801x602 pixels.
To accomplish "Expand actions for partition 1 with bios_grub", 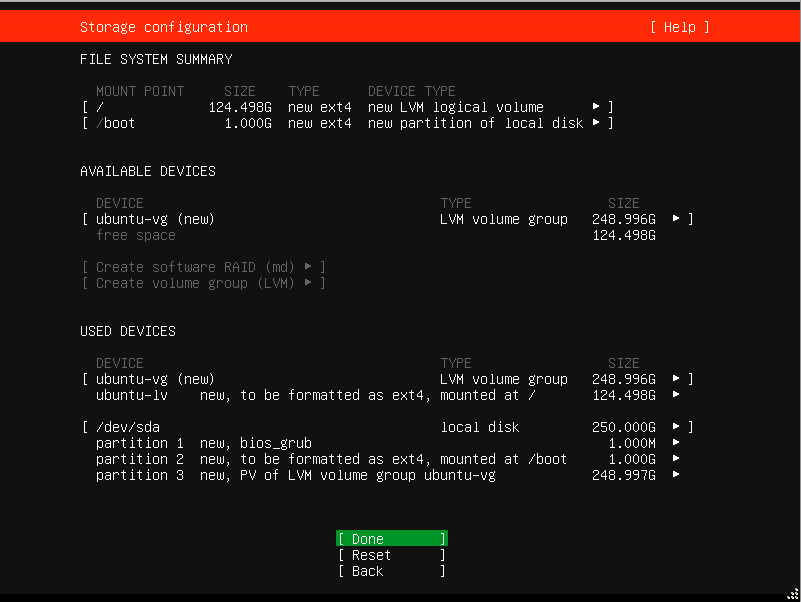I will (674, 443).
